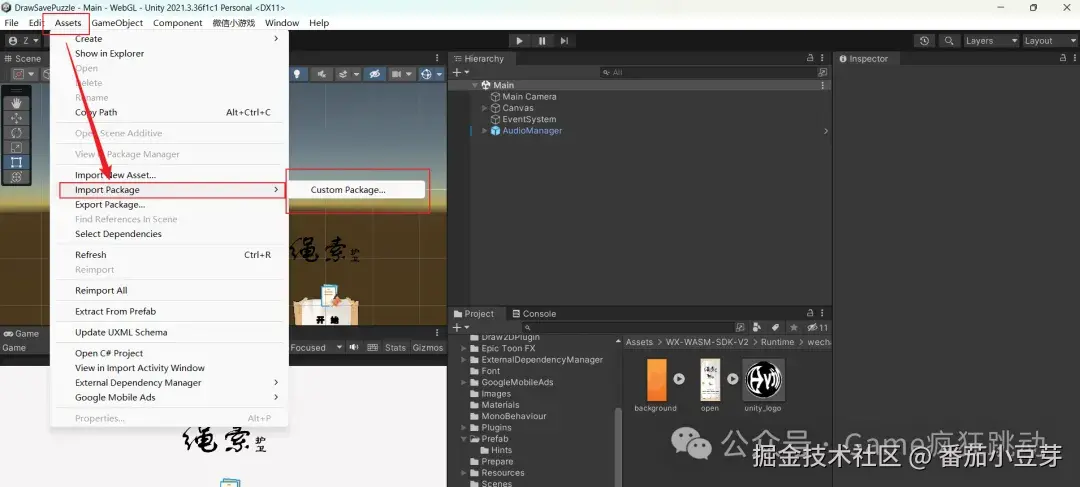The image size is (1080, 487).
Task: Advance one frame with Step
Action: point(564,41)
